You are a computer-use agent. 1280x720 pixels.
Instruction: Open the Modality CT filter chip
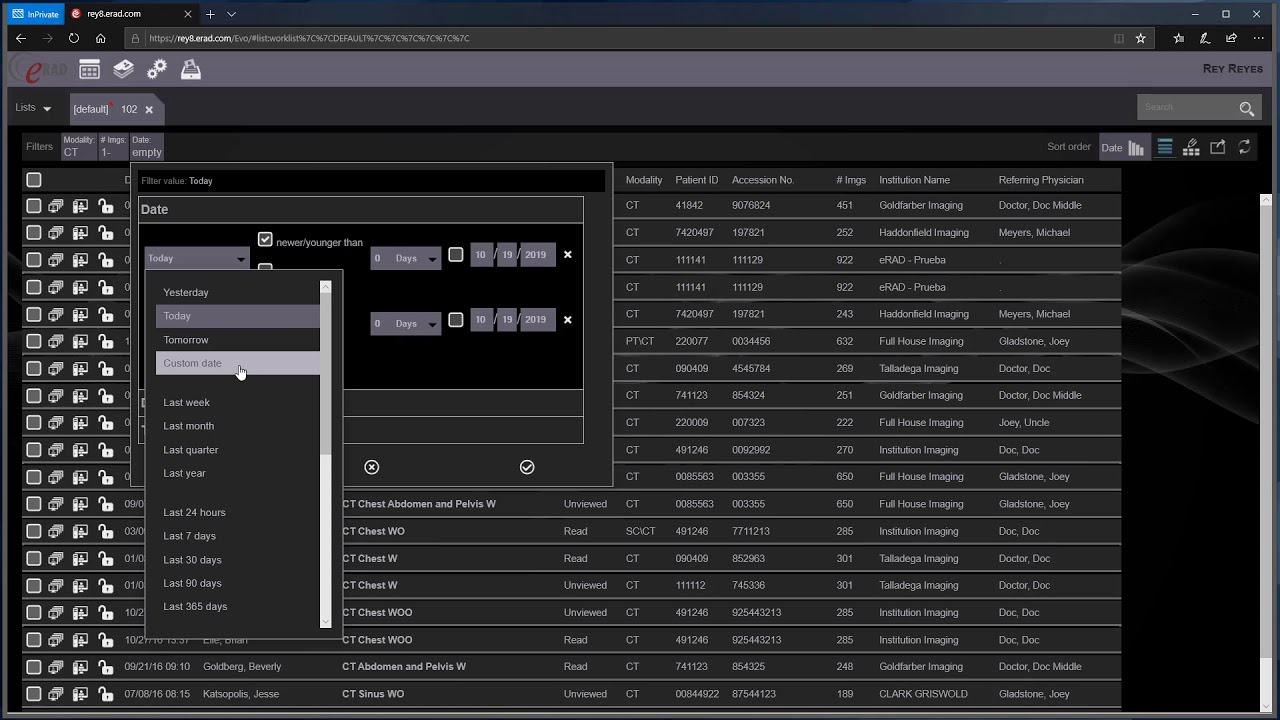point(78,147)
